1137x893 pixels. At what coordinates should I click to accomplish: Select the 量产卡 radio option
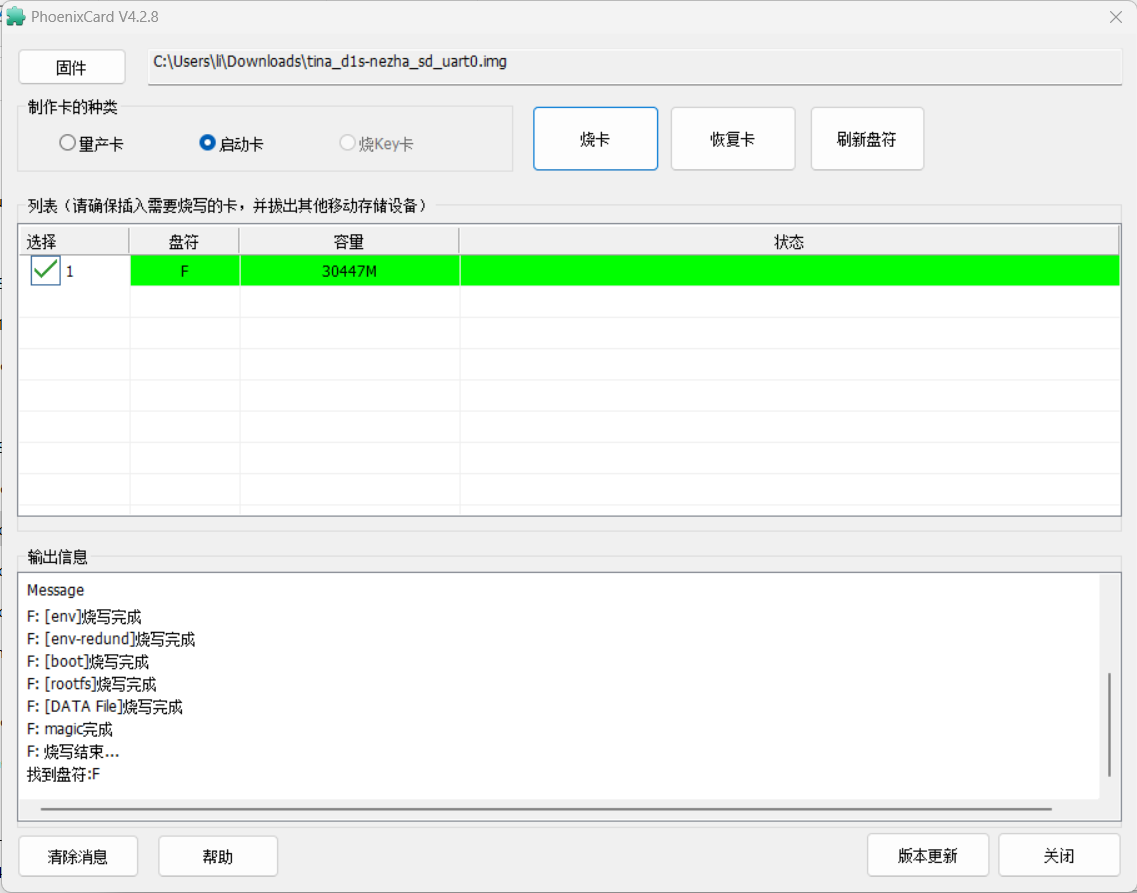coord(68,143)
